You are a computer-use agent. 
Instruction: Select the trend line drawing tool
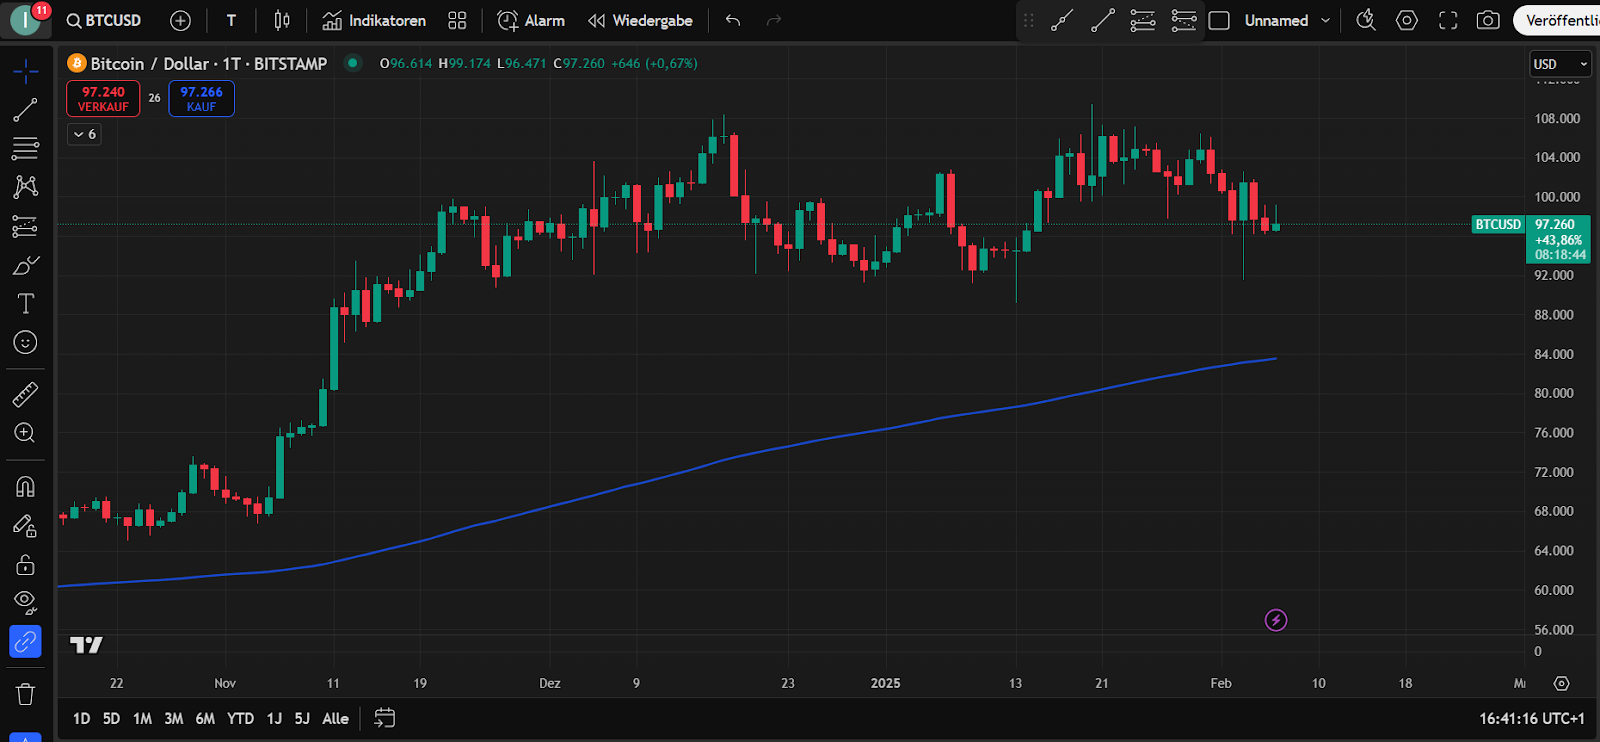coord(26,110)
